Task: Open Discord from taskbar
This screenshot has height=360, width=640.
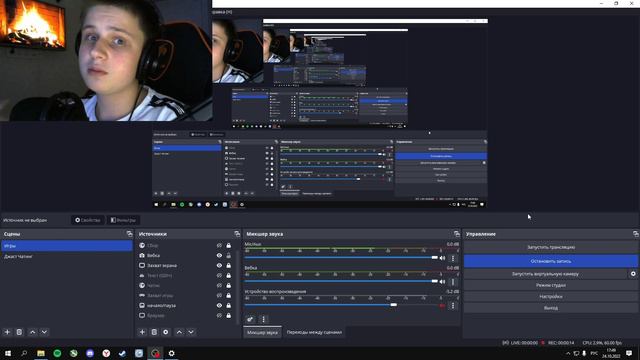Action: coord(90,353)
